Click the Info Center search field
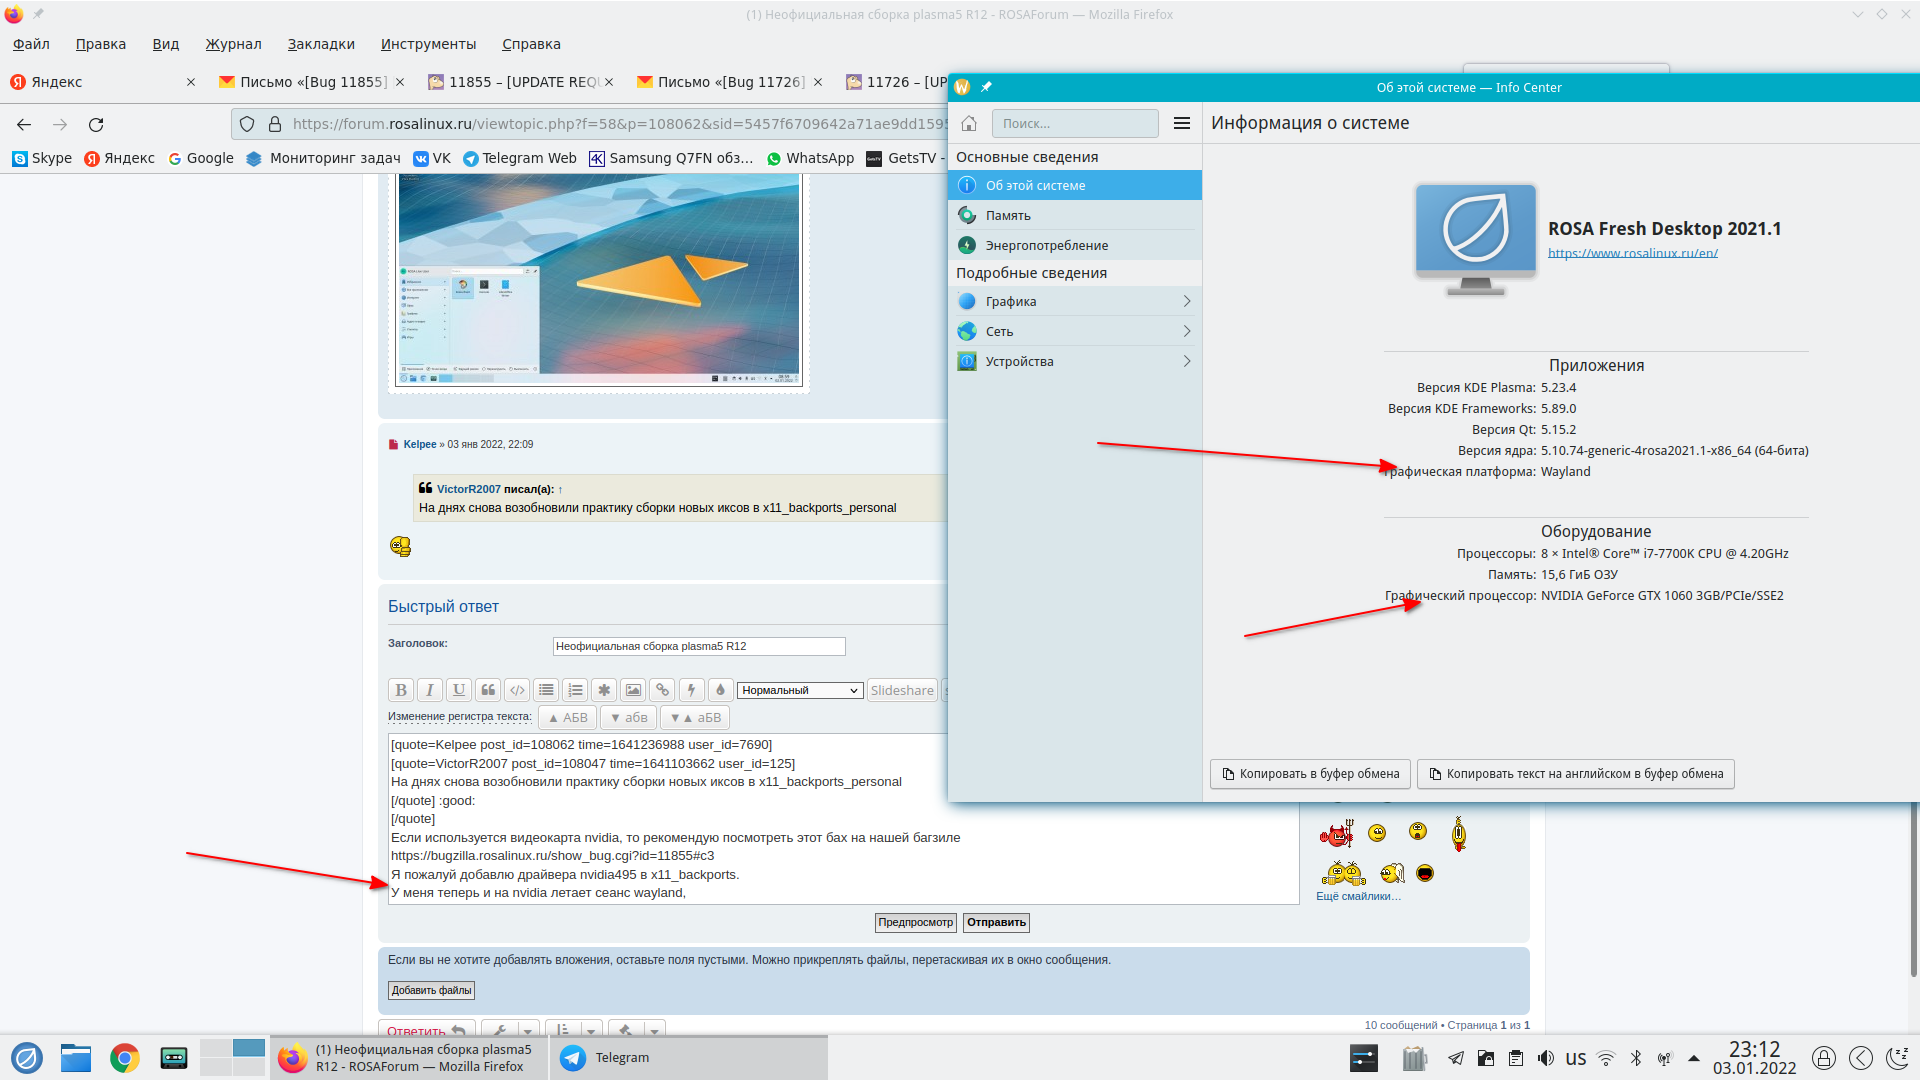 [1074, 123]
